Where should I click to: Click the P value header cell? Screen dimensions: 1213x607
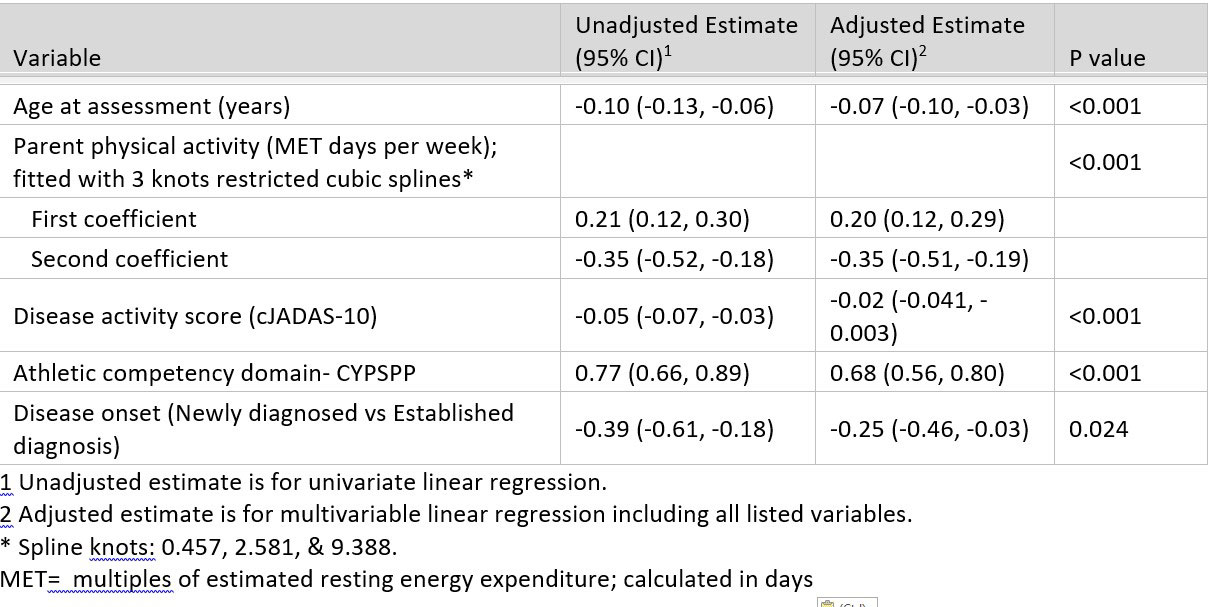coord(1107,58)
